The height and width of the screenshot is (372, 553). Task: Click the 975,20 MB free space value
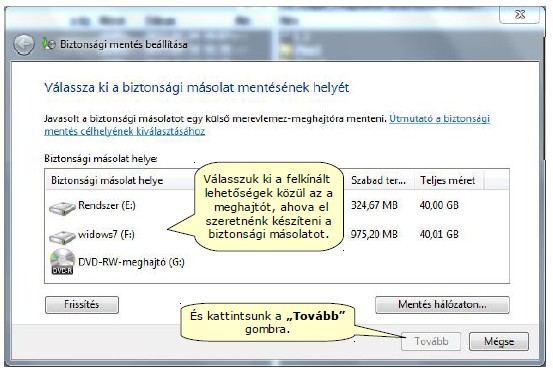click(x=374, y=234)
